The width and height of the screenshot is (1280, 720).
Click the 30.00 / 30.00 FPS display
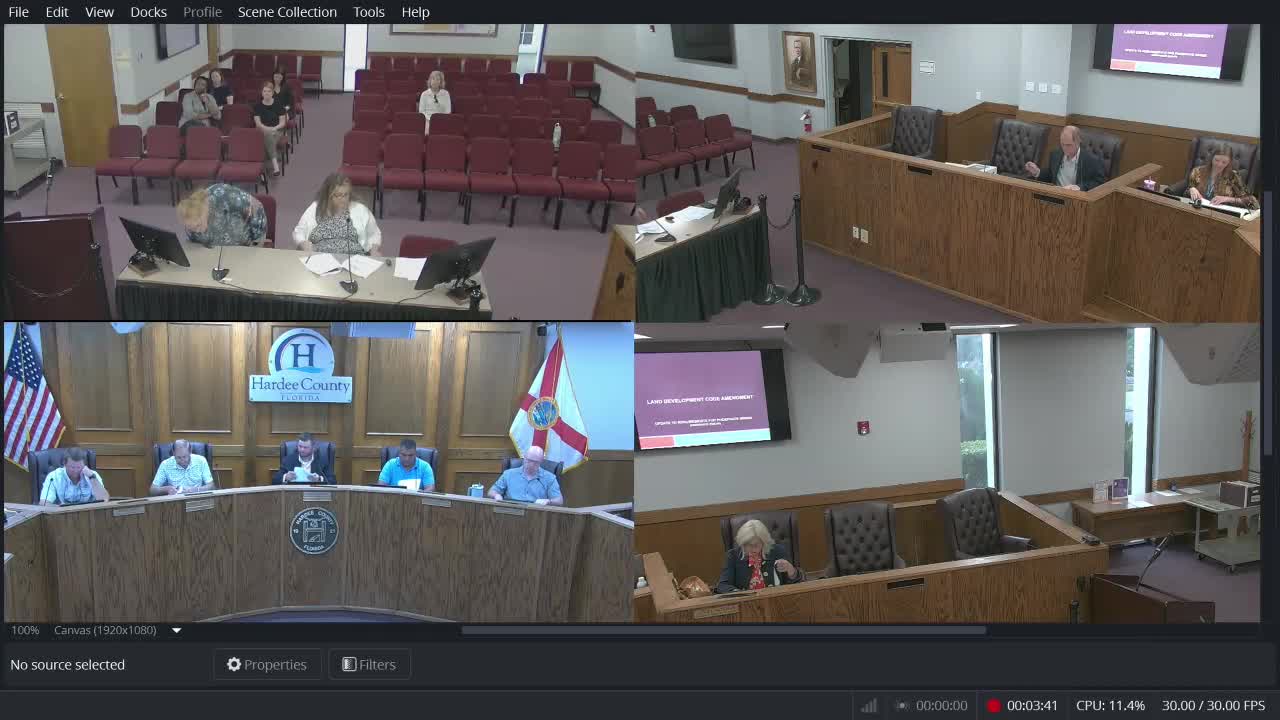pos(1212,704)
